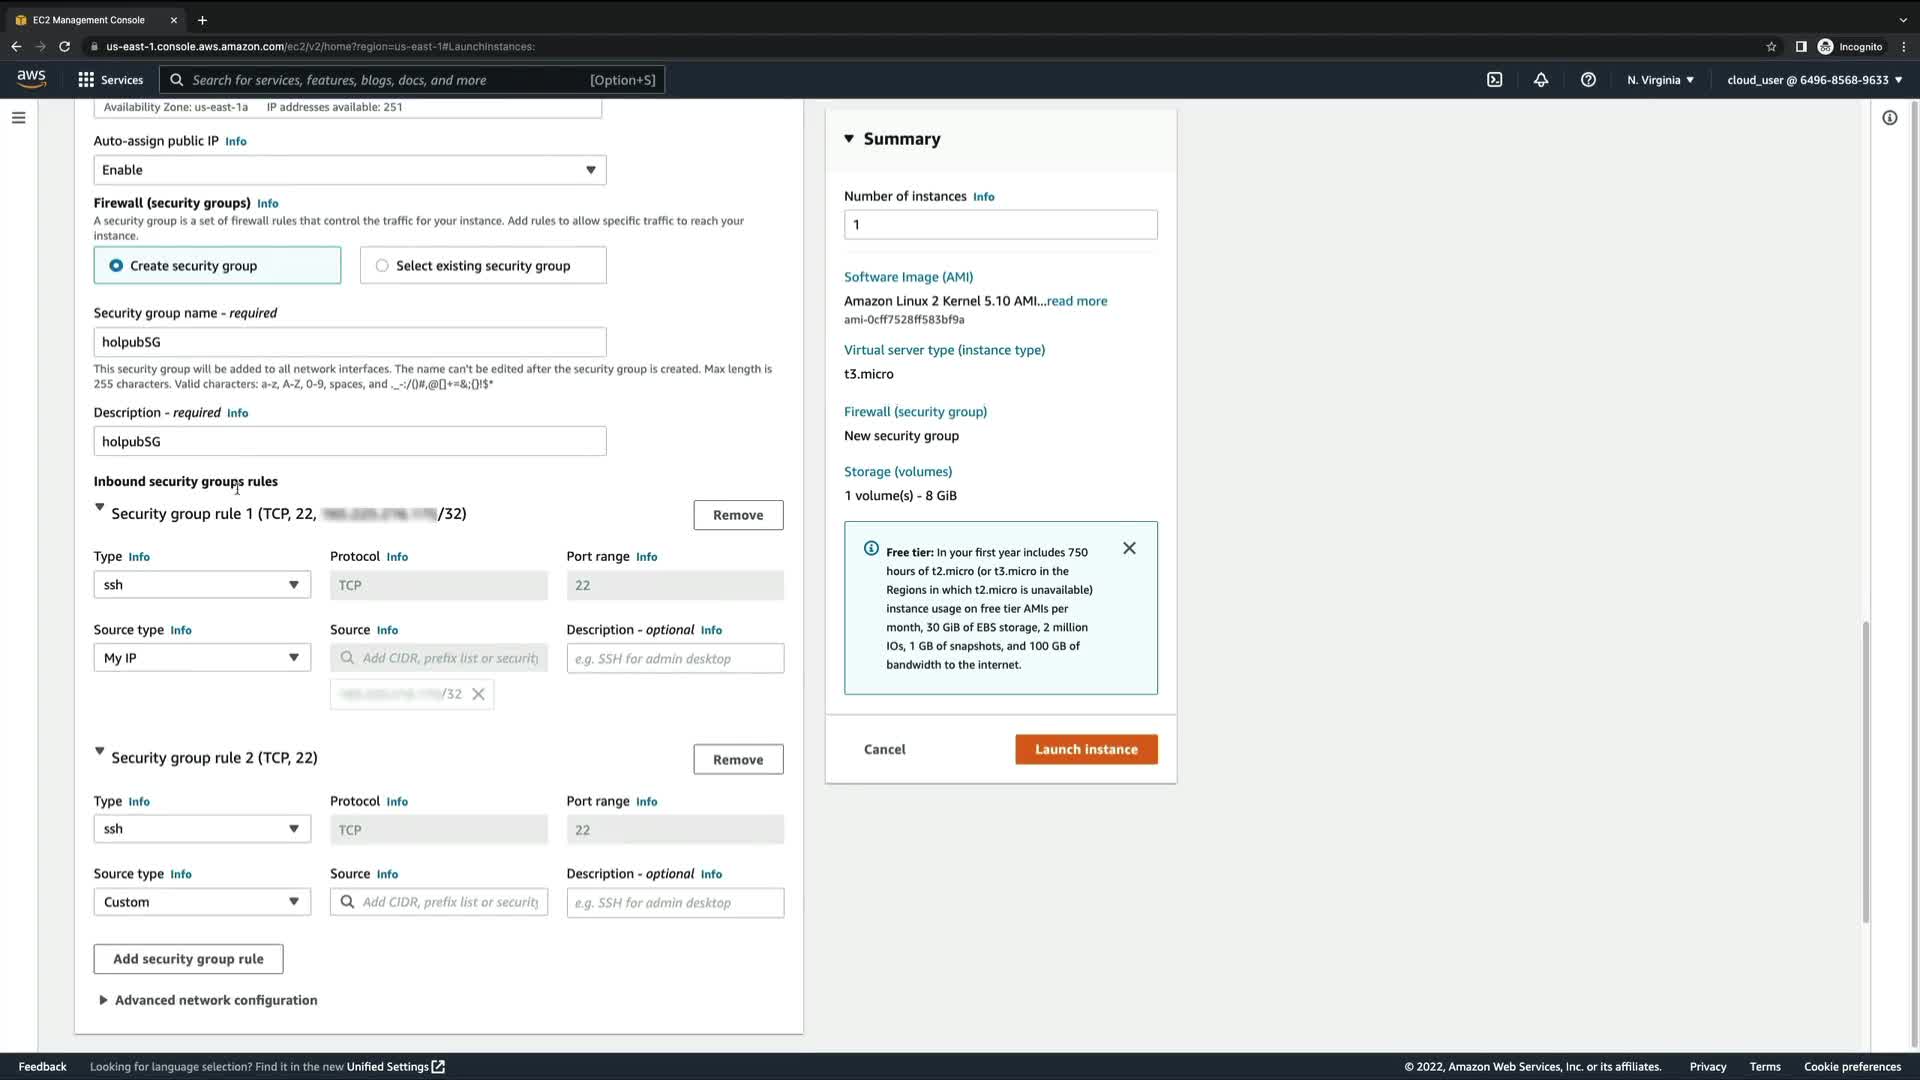
Task: Click the Number of instances field
Action: 1000,225
